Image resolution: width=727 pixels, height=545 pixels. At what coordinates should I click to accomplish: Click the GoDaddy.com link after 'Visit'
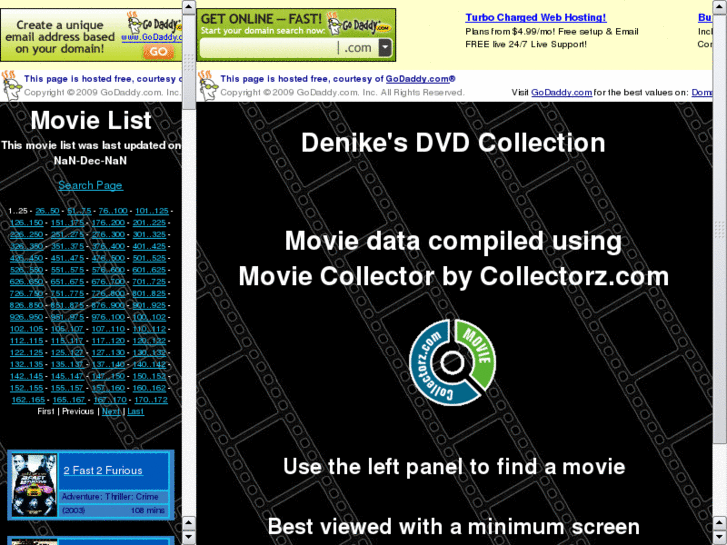561,92
